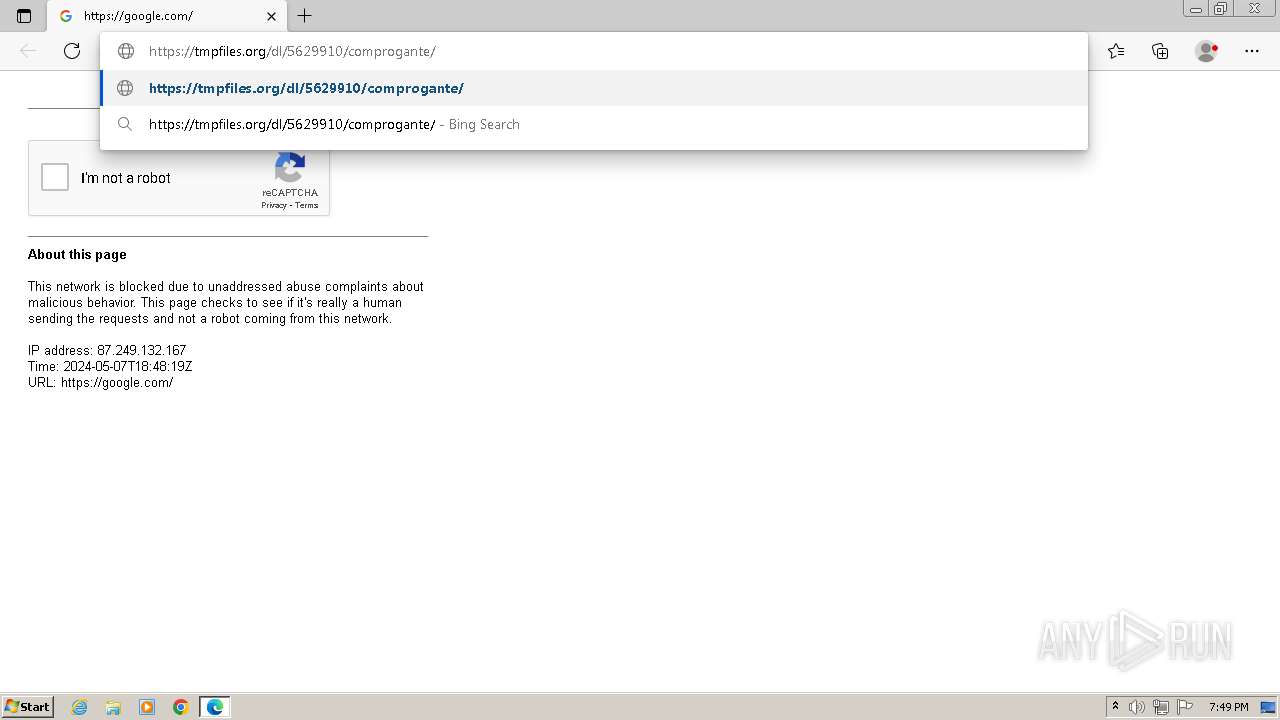This screenshot has width=1280, height=720.
Task: Click the Show desktop tray icon
Action: pyautogui.click(x=1268, y=707)
